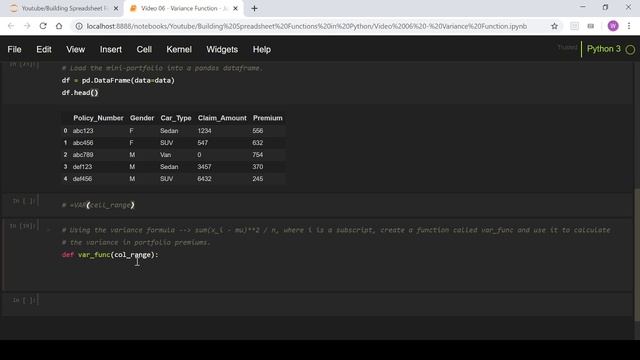
Task: Open the View menu
Action: click(76, 49)
